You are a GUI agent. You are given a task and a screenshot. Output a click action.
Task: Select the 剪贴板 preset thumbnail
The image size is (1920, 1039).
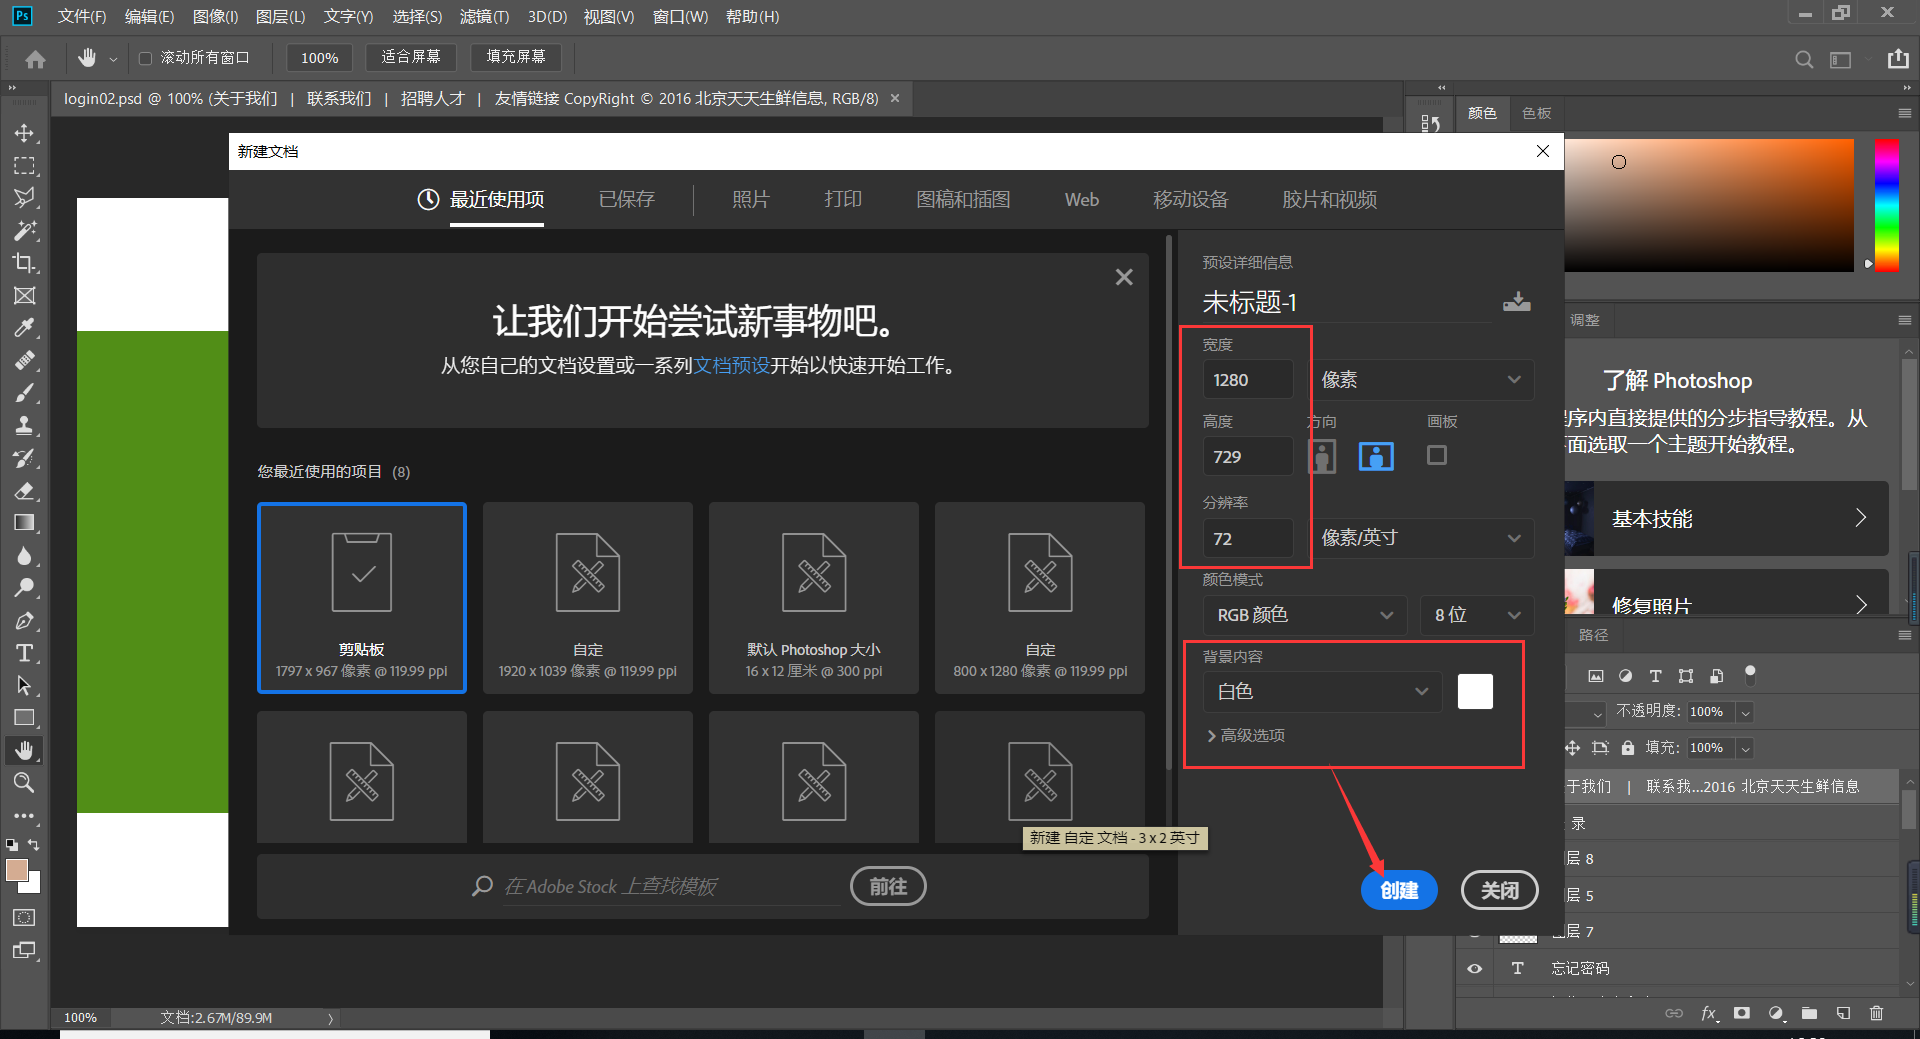(x=362, y=597)
